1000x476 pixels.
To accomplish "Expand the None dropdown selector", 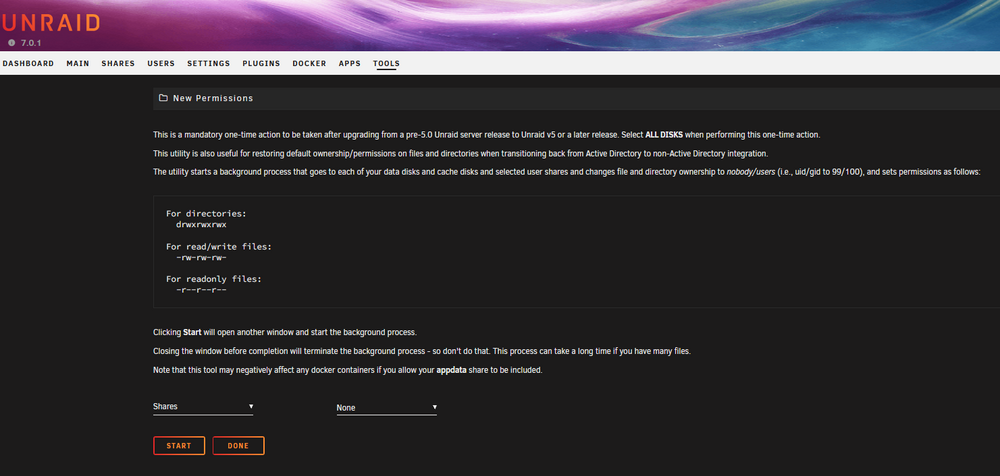I will click(x=386, y=408).
